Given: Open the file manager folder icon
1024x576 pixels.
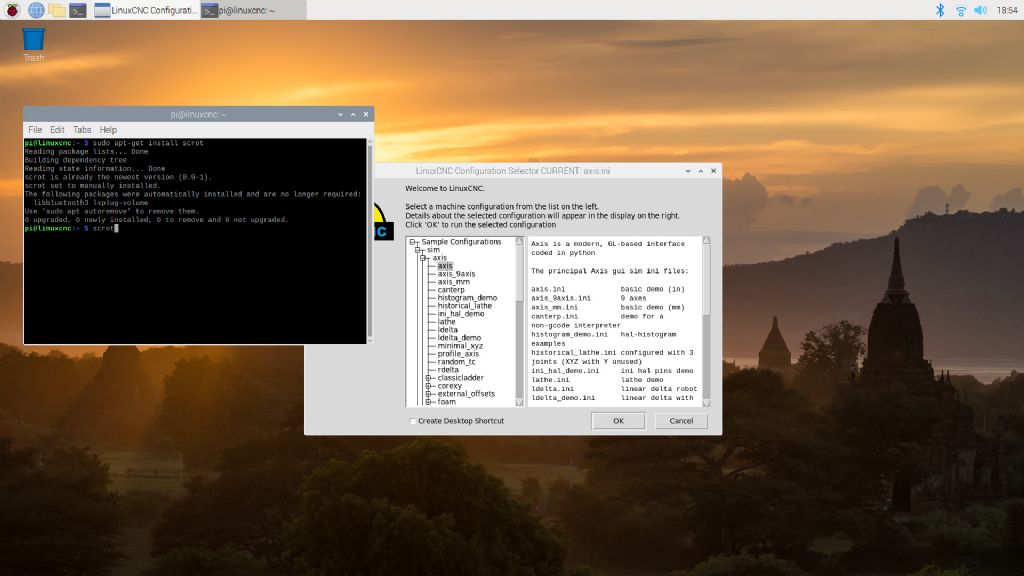Looking at the screenshot, I should [x=57, y=10].
